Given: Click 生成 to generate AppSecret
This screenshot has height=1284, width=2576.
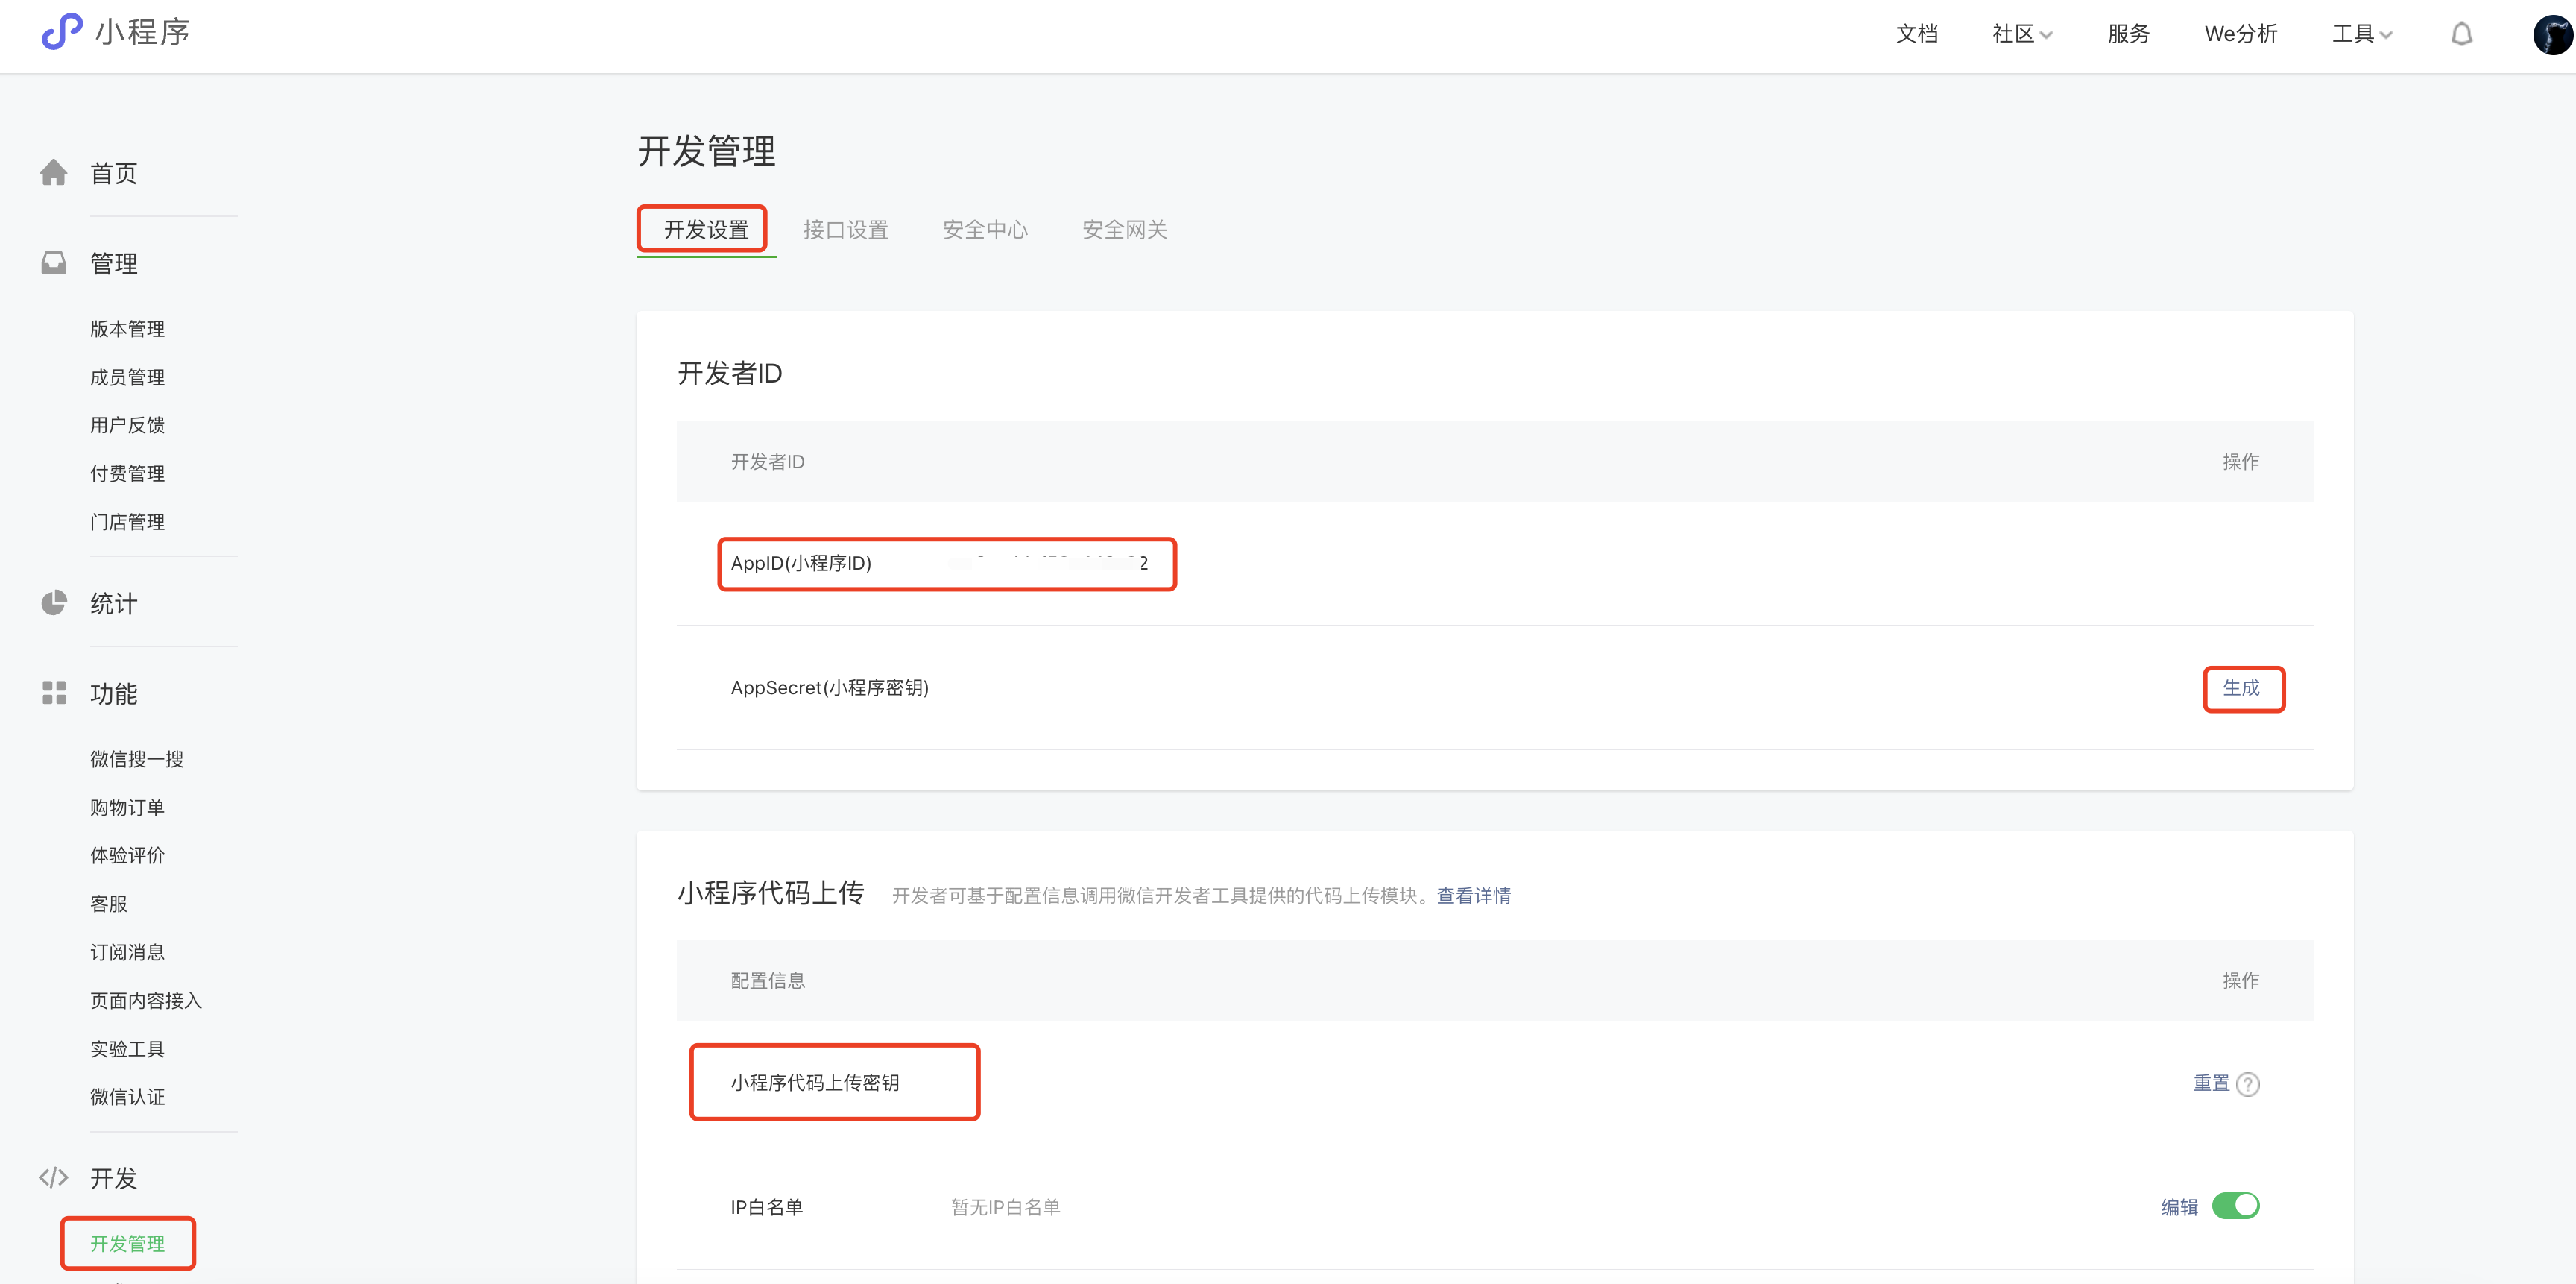Looking at the screenshot, I should 2241,688.
